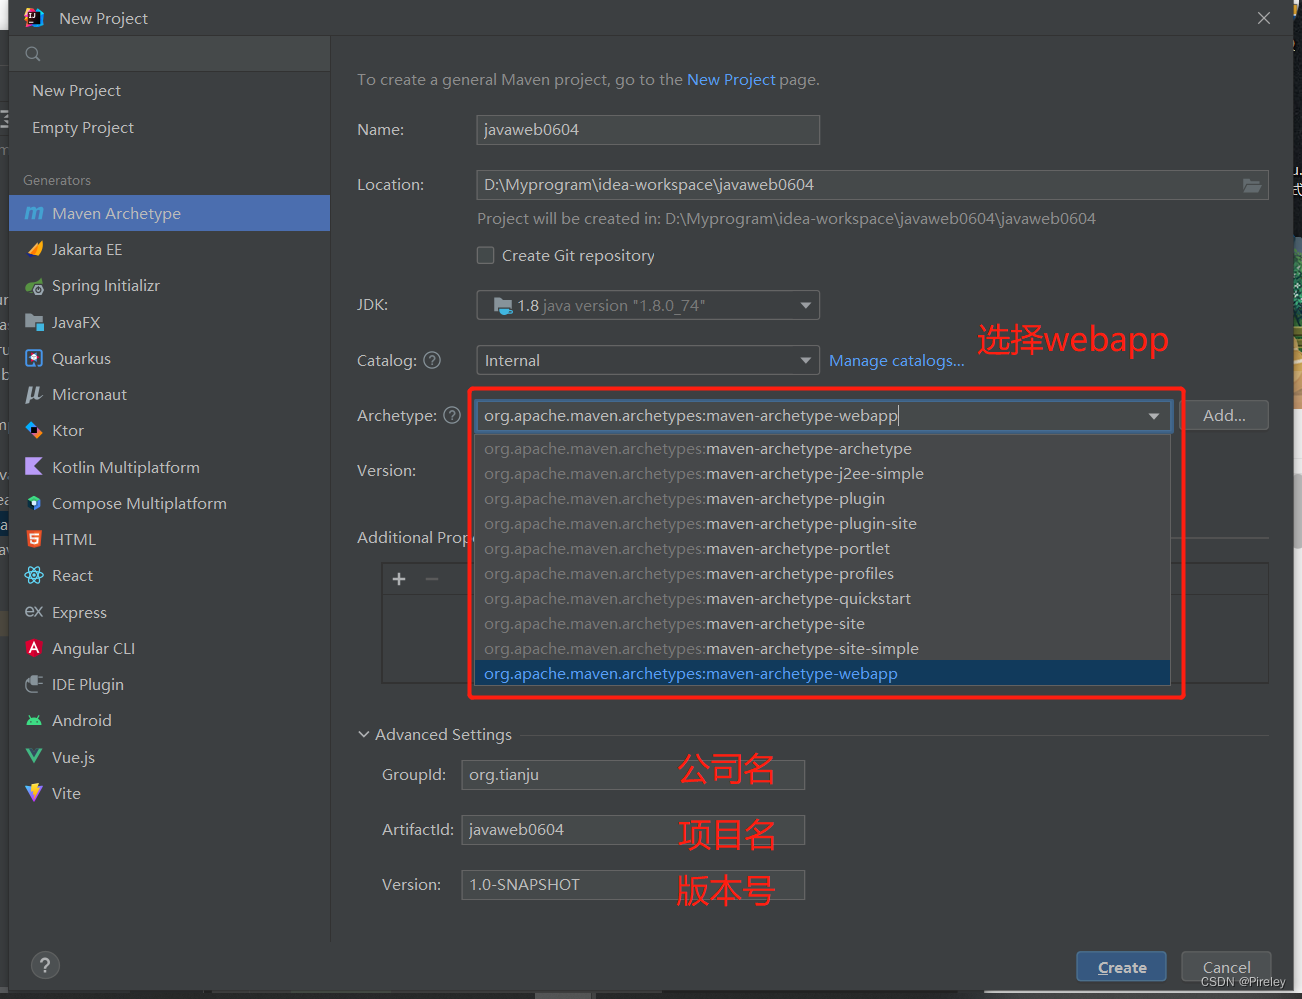Viewport: 1302px width, 999px height.
Task: Select the JavaFX generator icon
Action: (x=34, y=322)
